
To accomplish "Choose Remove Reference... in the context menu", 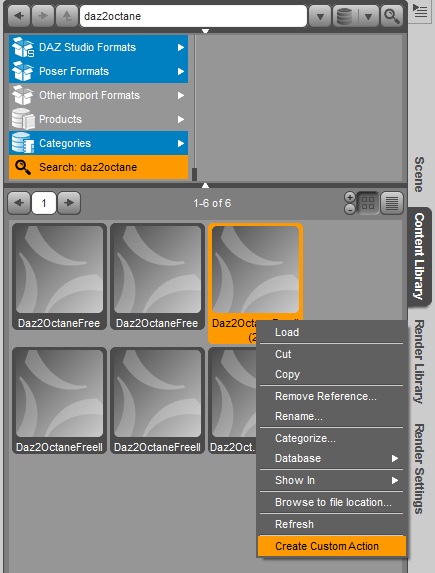I will click(x=332, y=396).
